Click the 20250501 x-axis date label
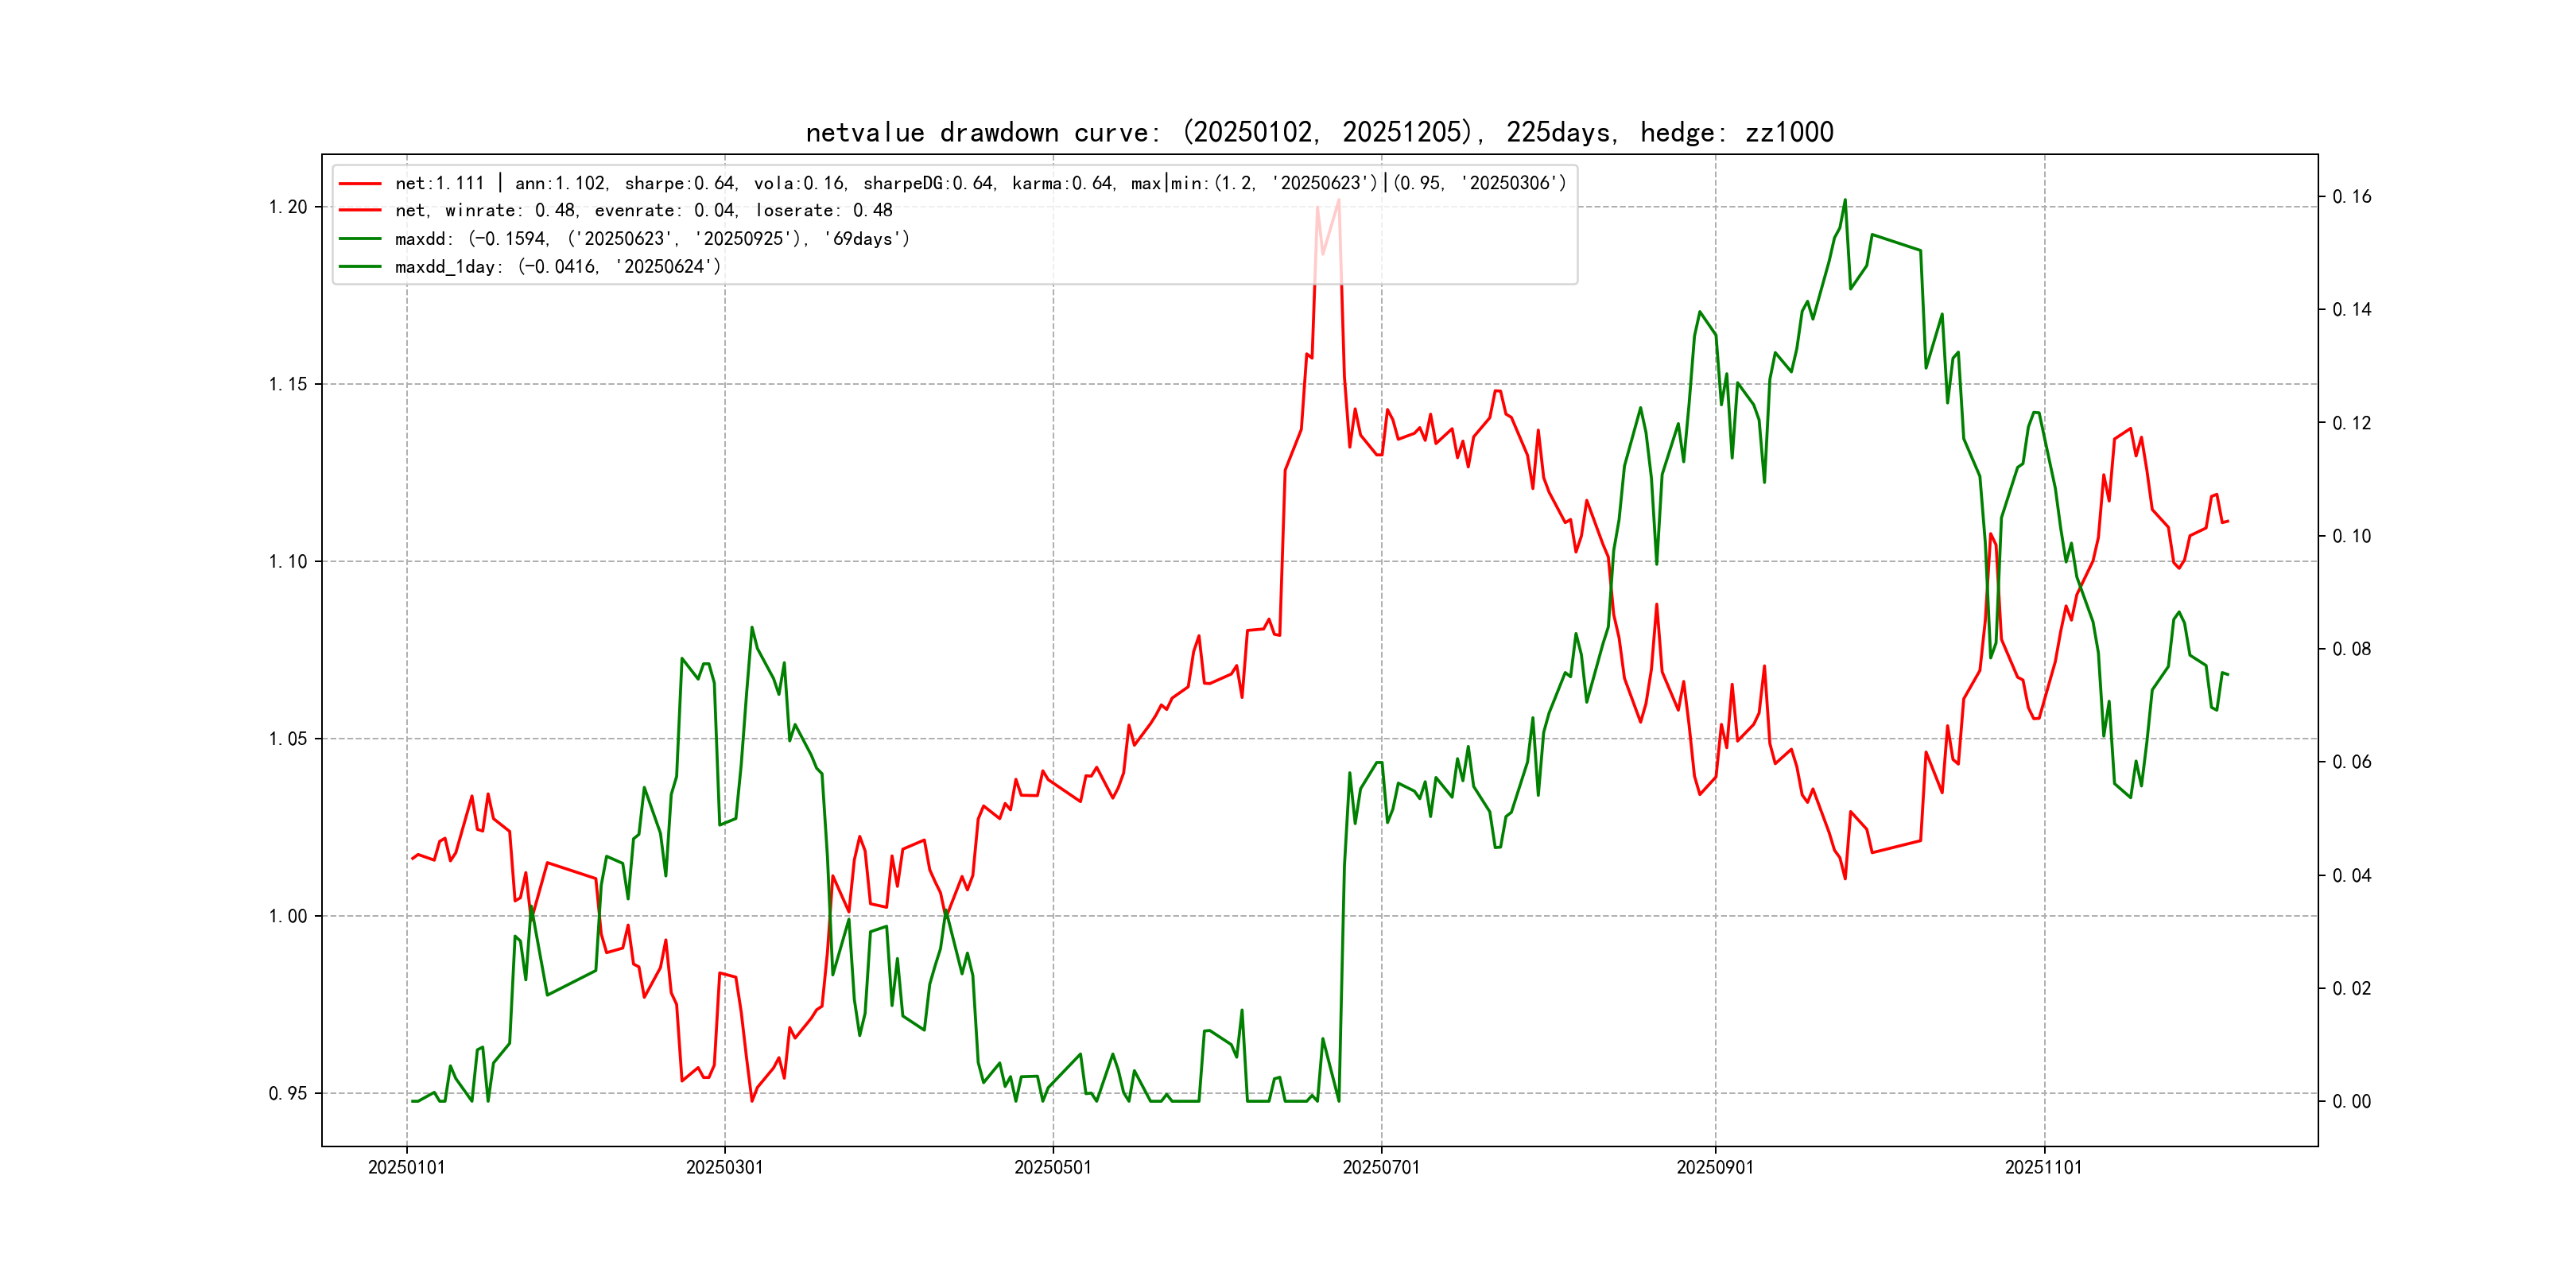Image resolution: width=2576 pixels, height=1288 pixels. pyautogui.click(x=1052, y=1167)
